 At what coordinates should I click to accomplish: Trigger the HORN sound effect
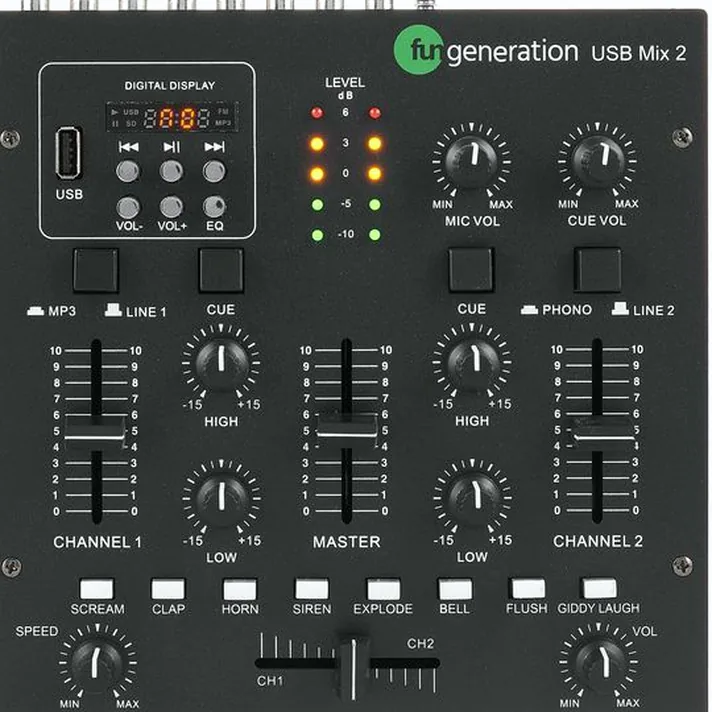pos(240,589)
